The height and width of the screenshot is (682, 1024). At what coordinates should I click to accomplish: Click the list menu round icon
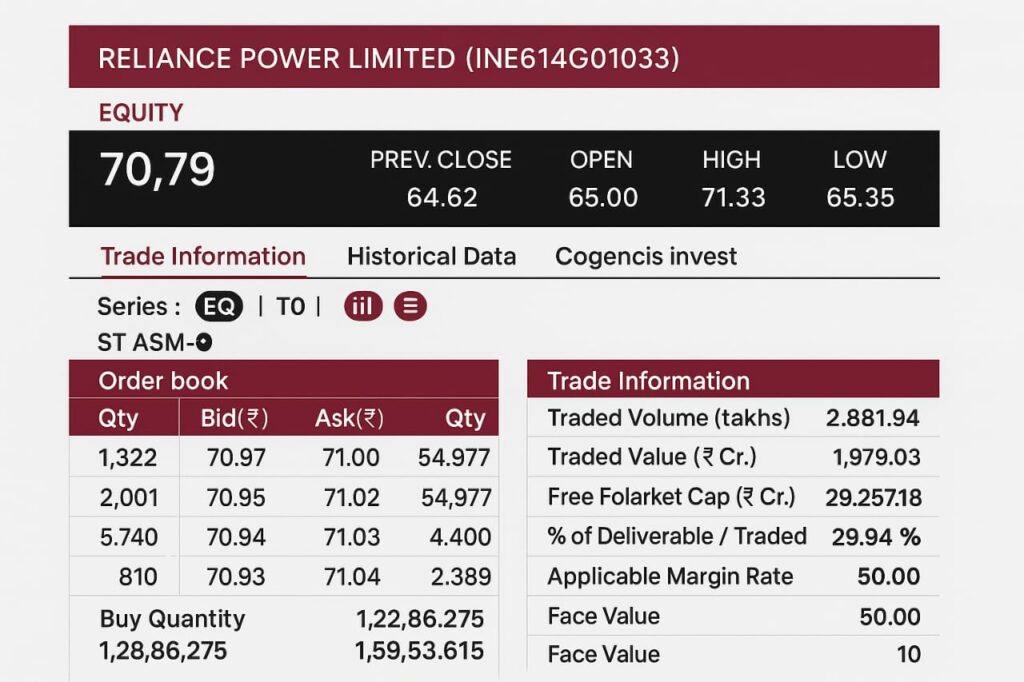point(410,306)
